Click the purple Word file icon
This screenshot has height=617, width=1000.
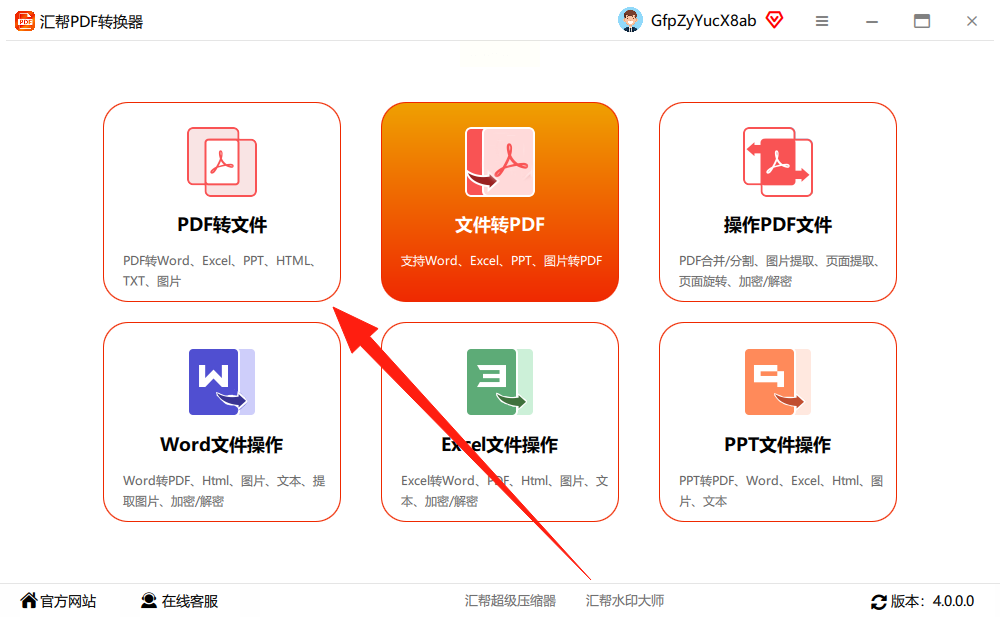(222, 382)
